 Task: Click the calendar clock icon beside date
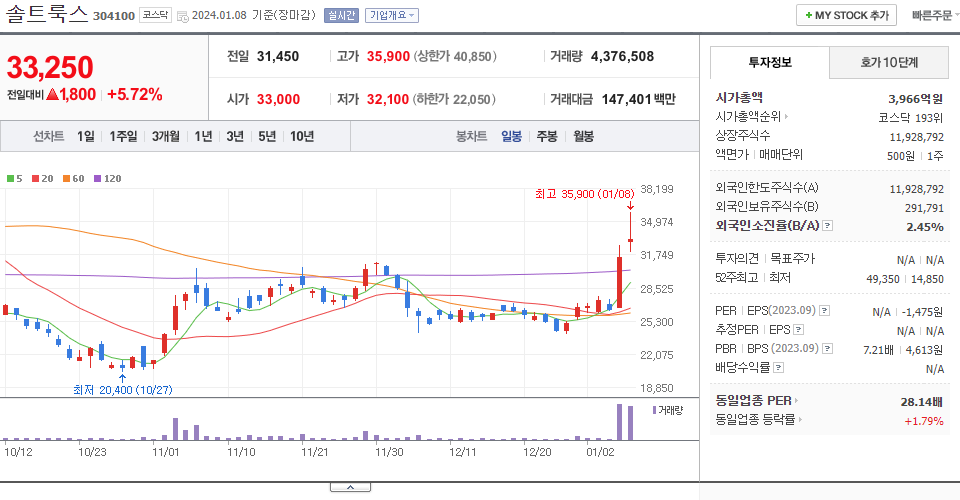182,16
